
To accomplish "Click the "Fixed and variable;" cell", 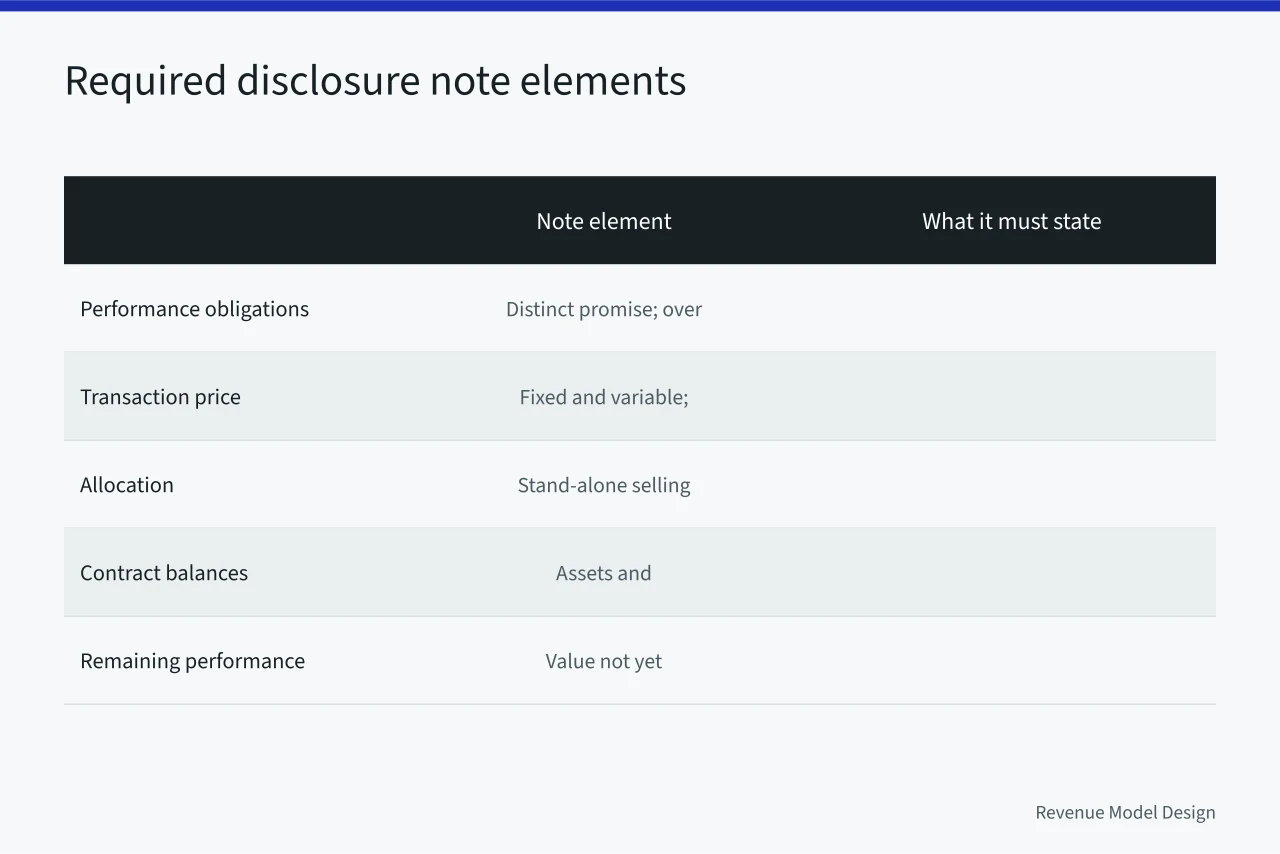I will click(604, 397).
